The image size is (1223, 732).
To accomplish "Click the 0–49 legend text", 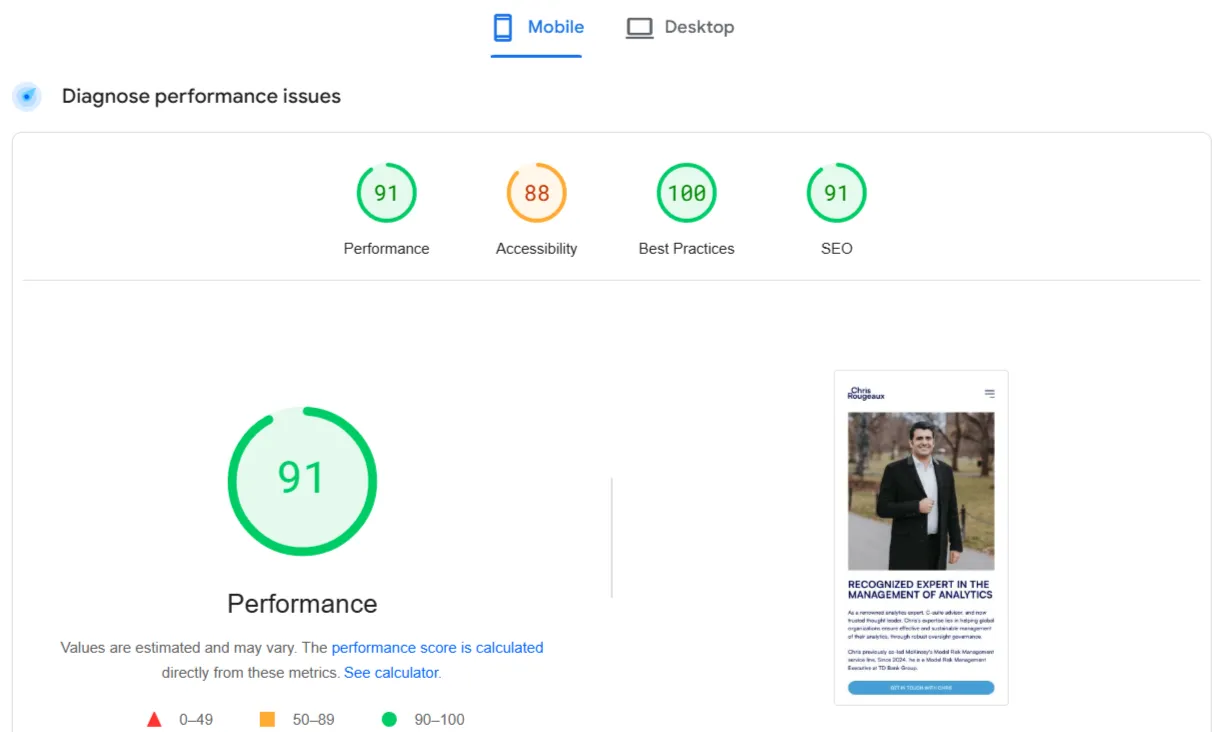I will click(x=196, y=720).
